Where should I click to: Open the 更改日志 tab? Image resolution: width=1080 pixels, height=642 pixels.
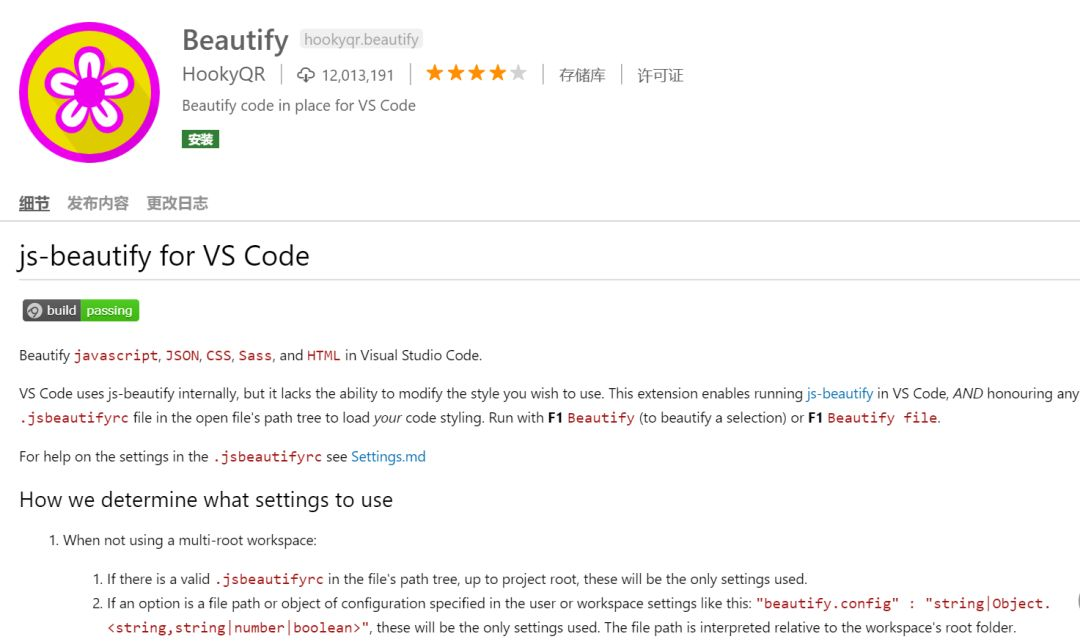pos(177,203)
